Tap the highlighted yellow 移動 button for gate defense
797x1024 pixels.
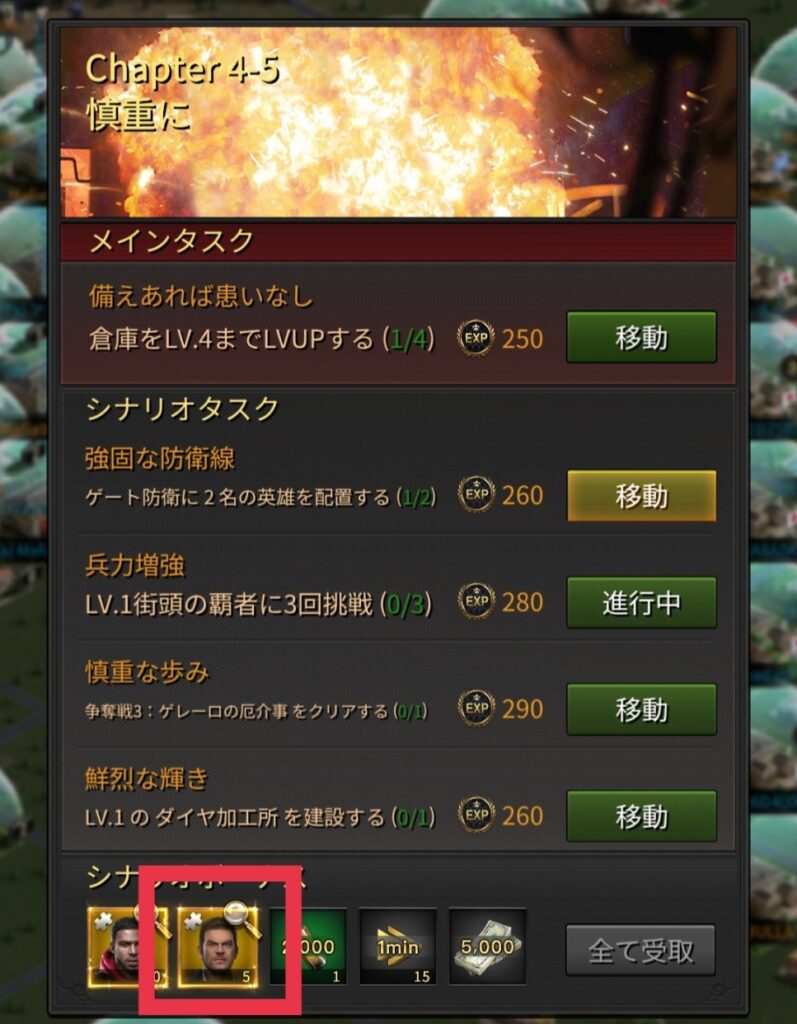tap(641, 496)
